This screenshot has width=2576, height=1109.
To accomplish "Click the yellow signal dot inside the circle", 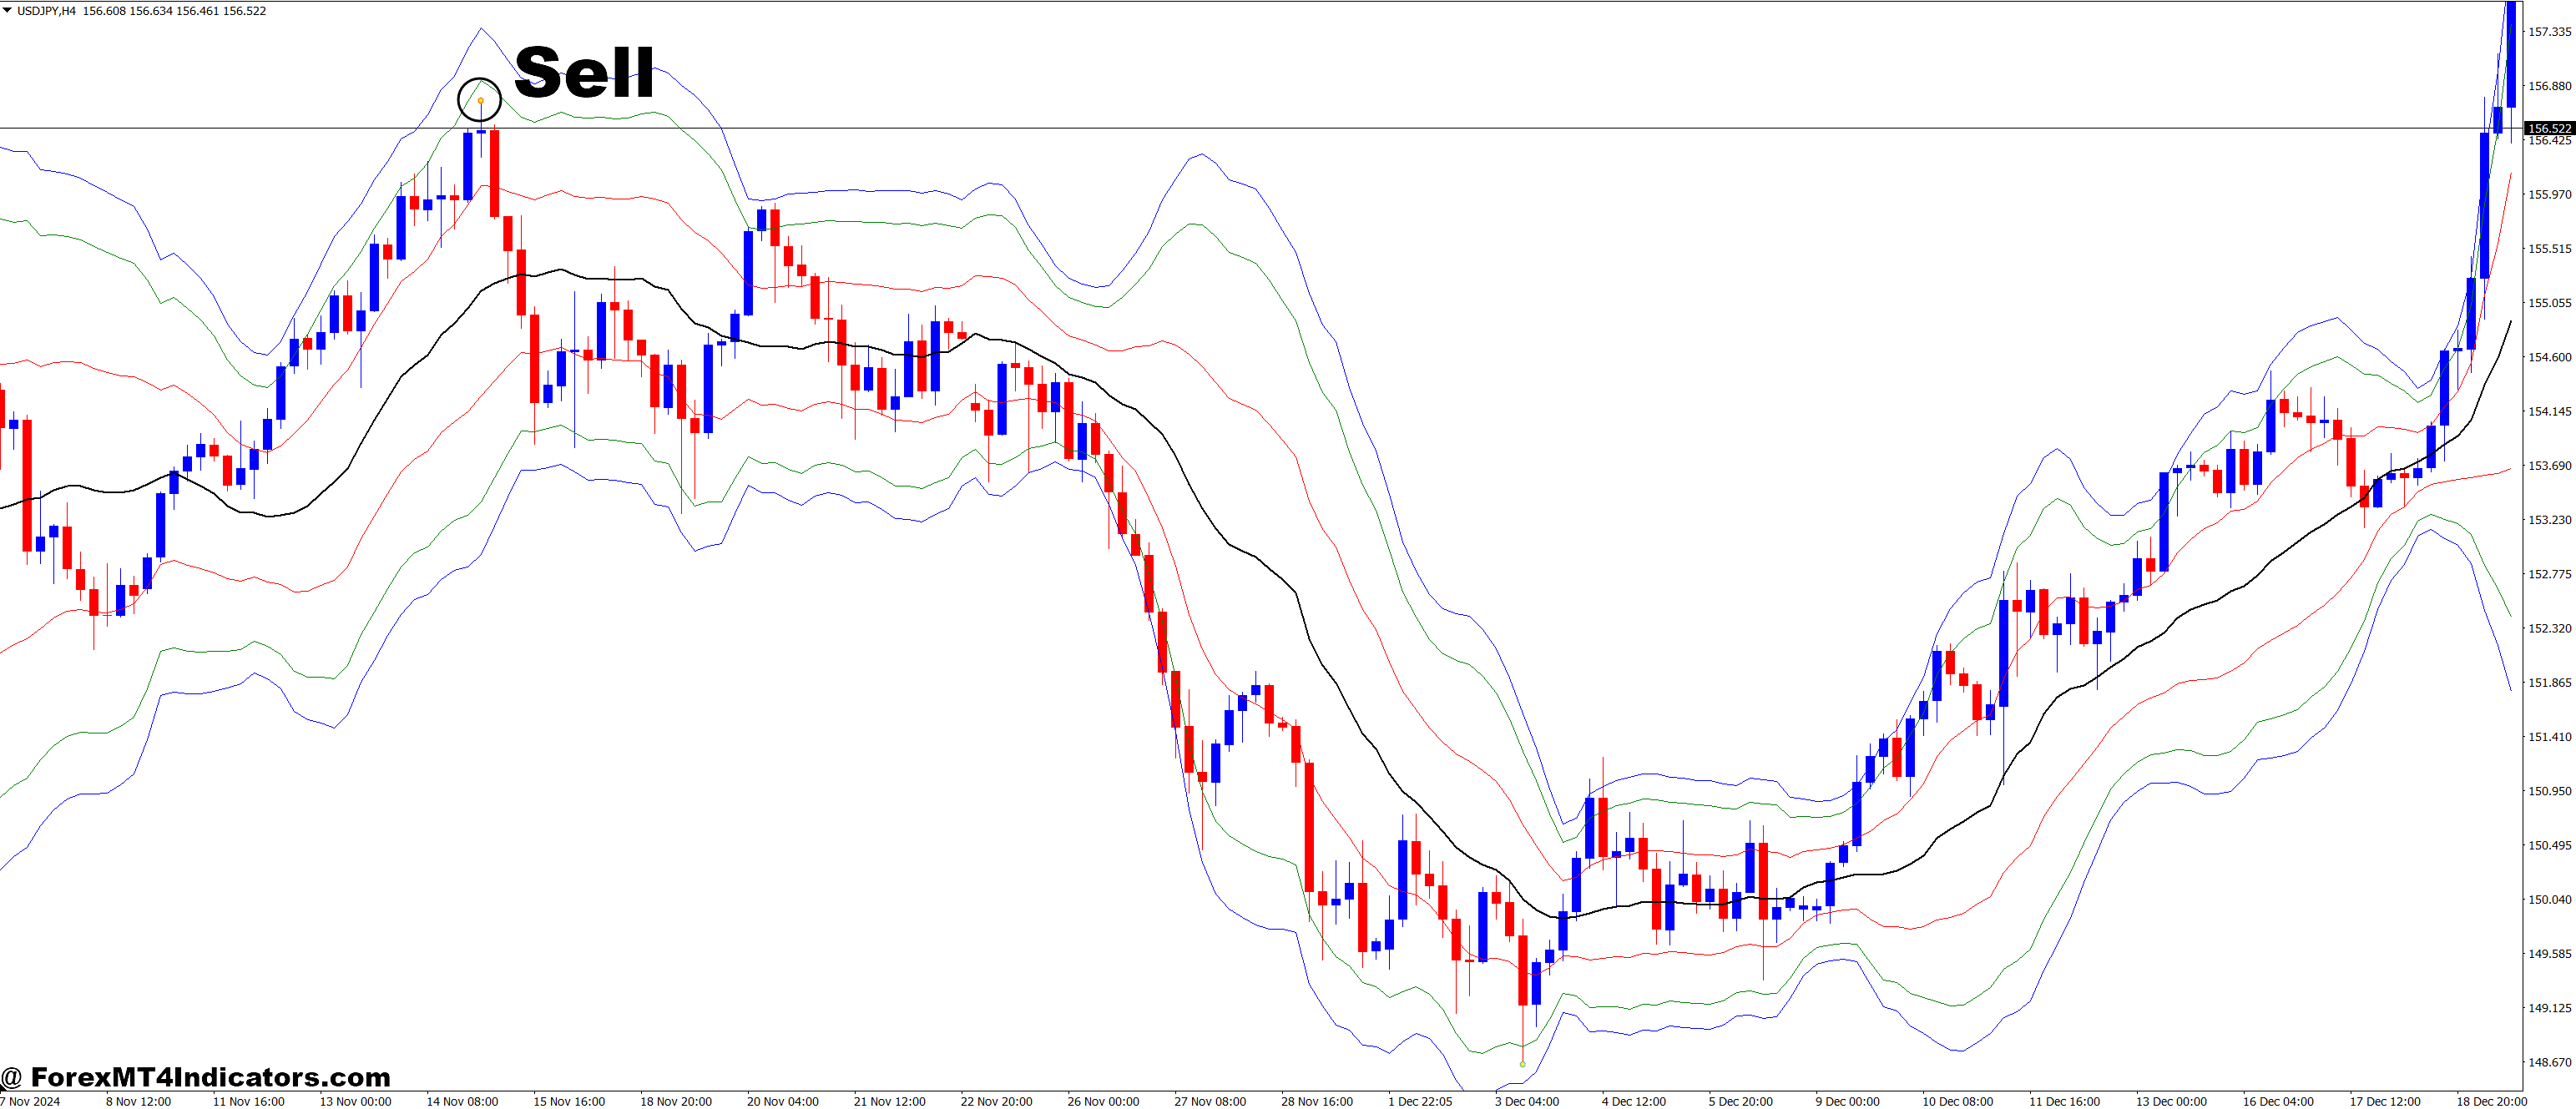I will point(481,100).
